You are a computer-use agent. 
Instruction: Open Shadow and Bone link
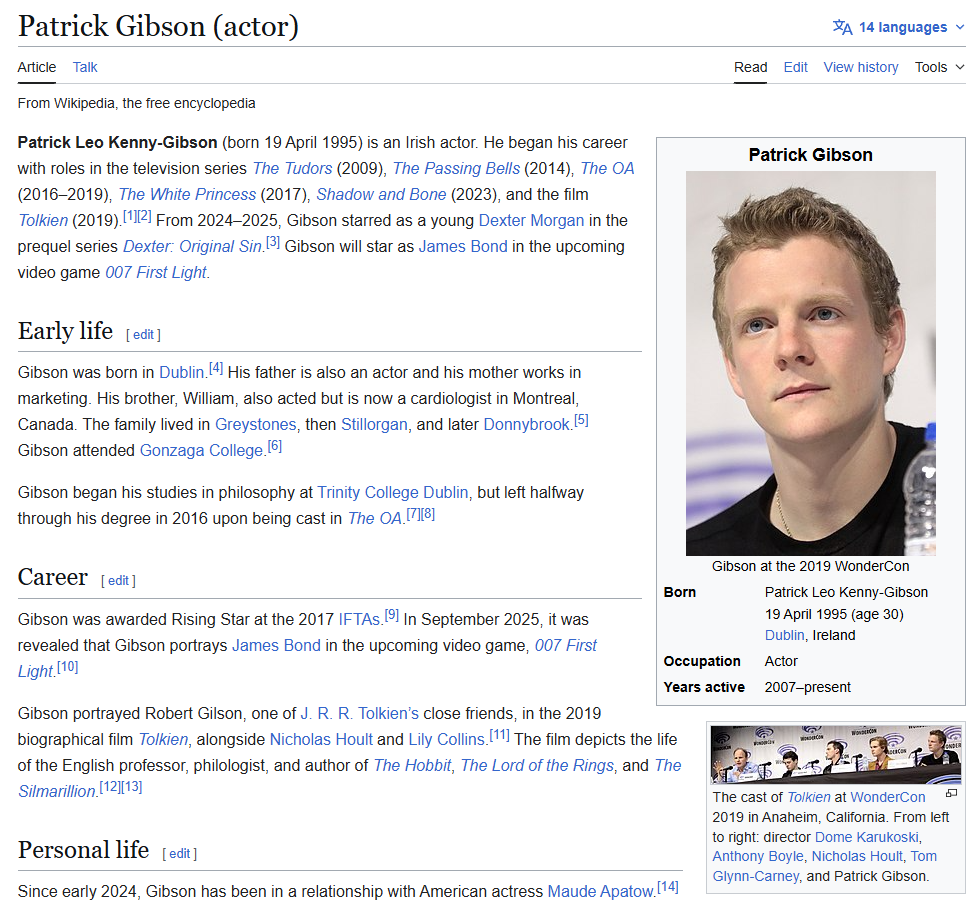[x=381, y=195]
